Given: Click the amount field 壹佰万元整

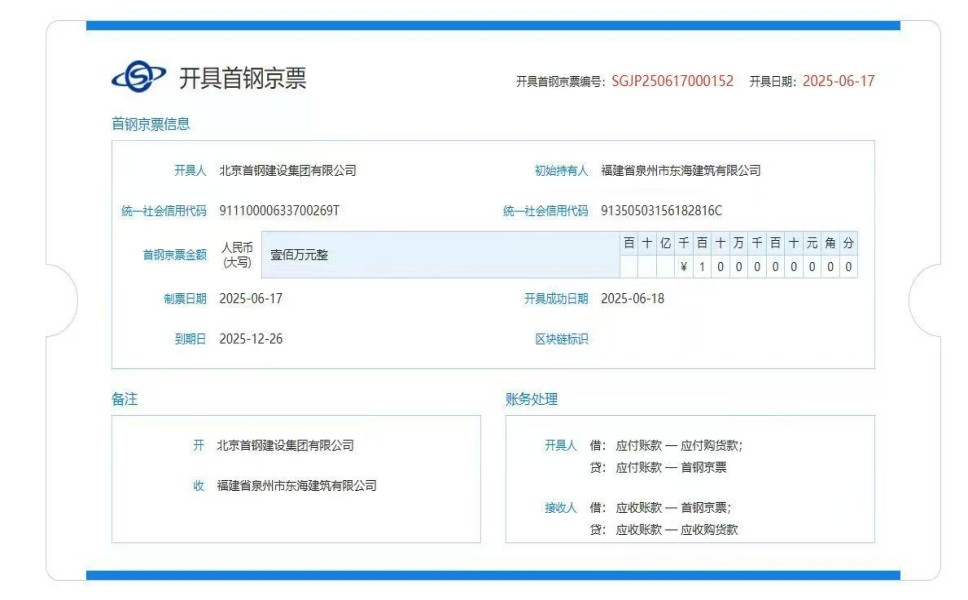Looking at the screenshot, I should tap(441, 254).
